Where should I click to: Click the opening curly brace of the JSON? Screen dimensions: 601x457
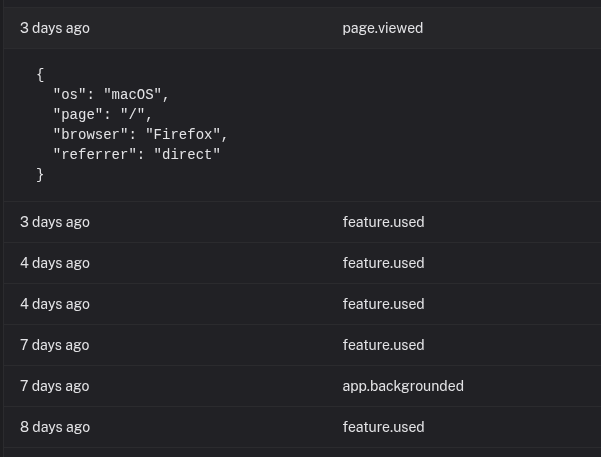tap(40, 74)
